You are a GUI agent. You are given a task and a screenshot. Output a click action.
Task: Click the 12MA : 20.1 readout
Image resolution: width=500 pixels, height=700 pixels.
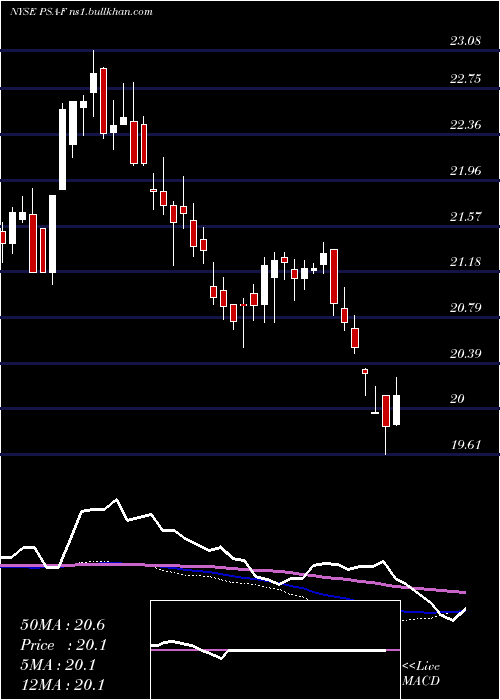62,684
